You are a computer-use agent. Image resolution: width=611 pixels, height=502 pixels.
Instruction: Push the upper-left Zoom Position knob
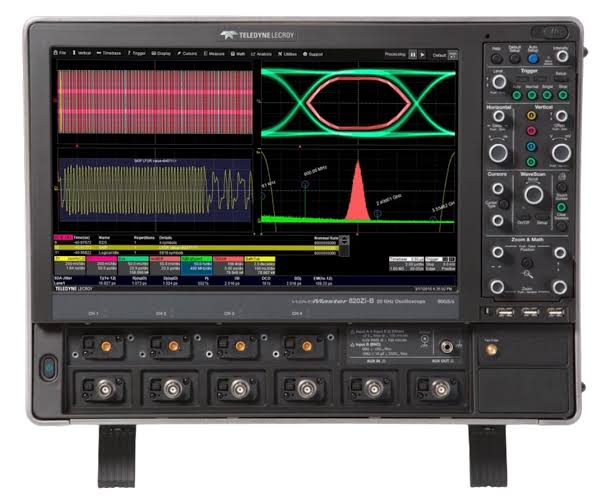pyautogui.click(x=498, y=252)
